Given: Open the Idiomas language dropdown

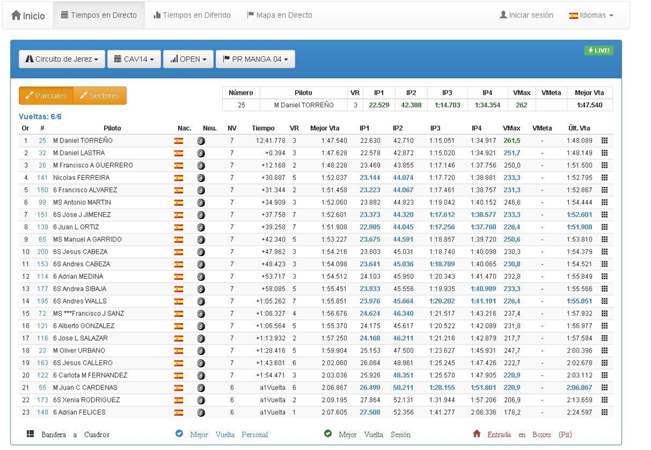Looking at the screenshot, I should 591,15.
